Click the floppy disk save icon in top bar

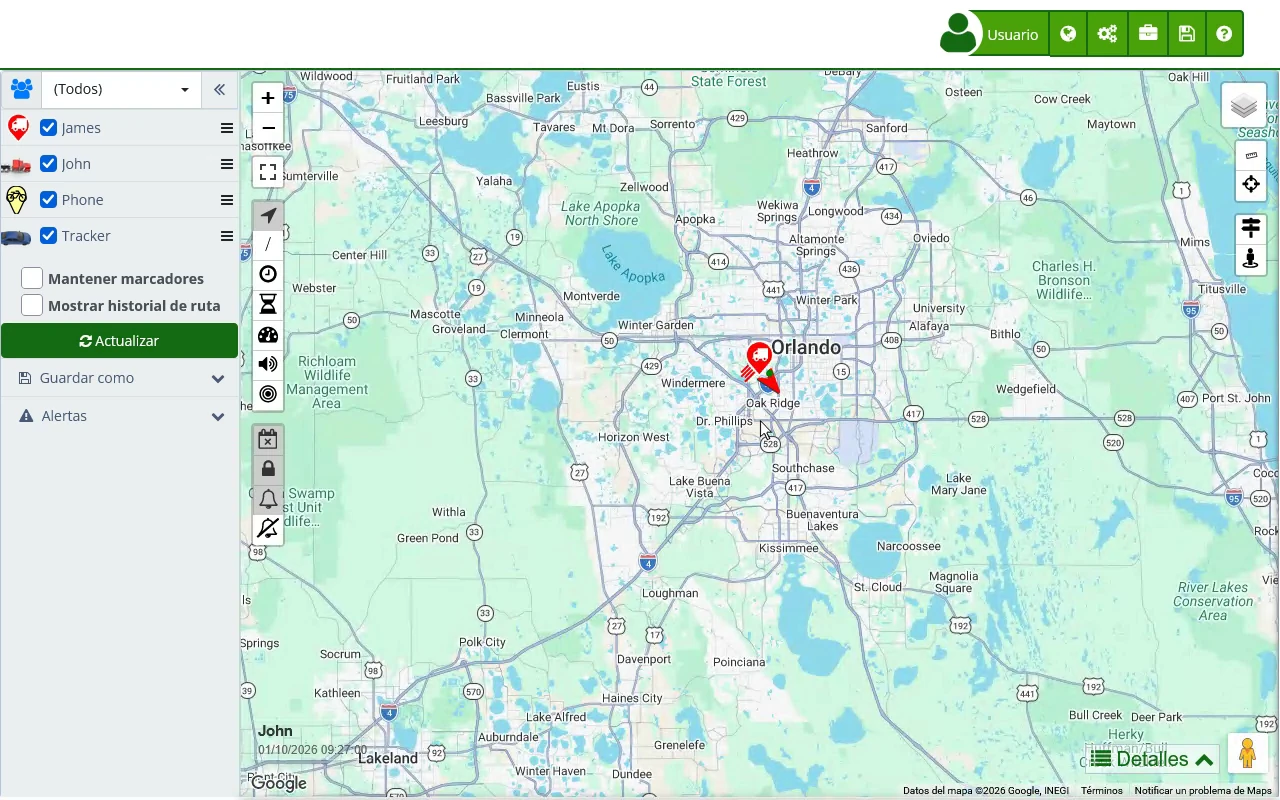(x=1187, y=34)
